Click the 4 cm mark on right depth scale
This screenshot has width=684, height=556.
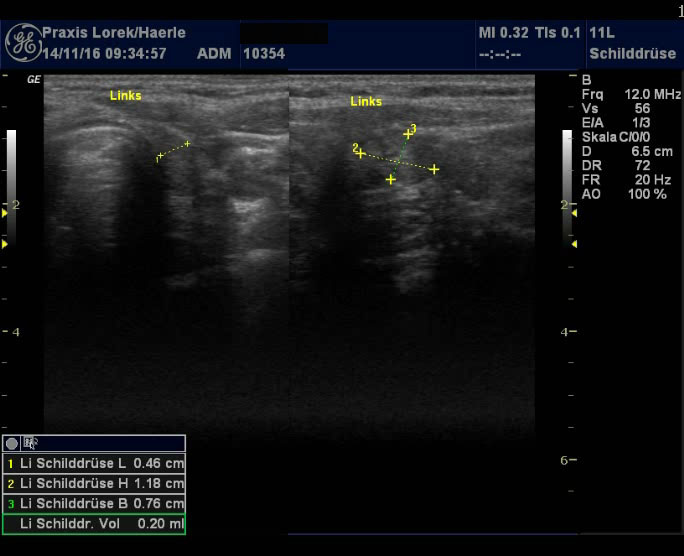[565, 331]
